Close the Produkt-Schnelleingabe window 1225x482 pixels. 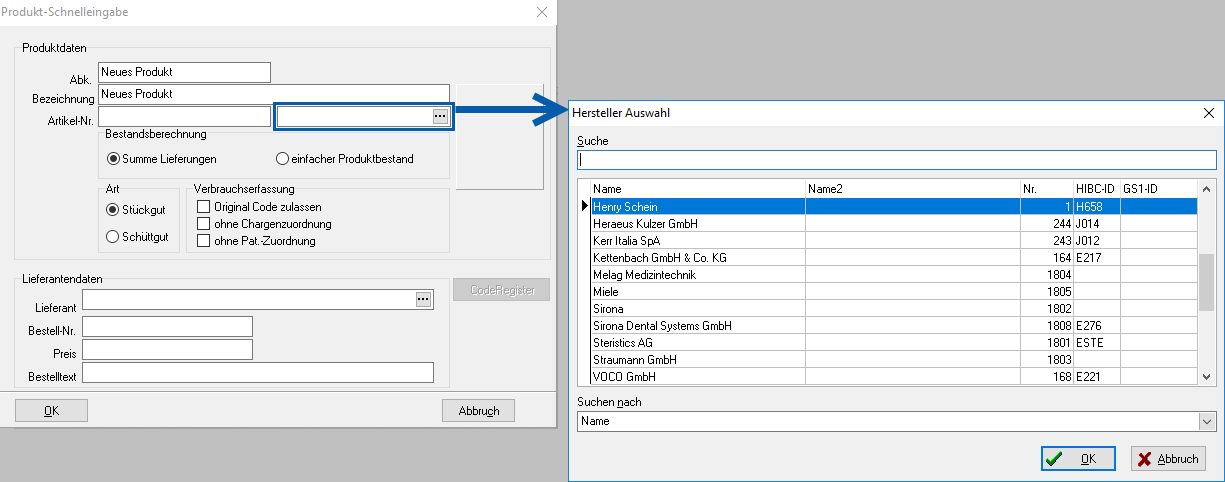click(542, 12)
